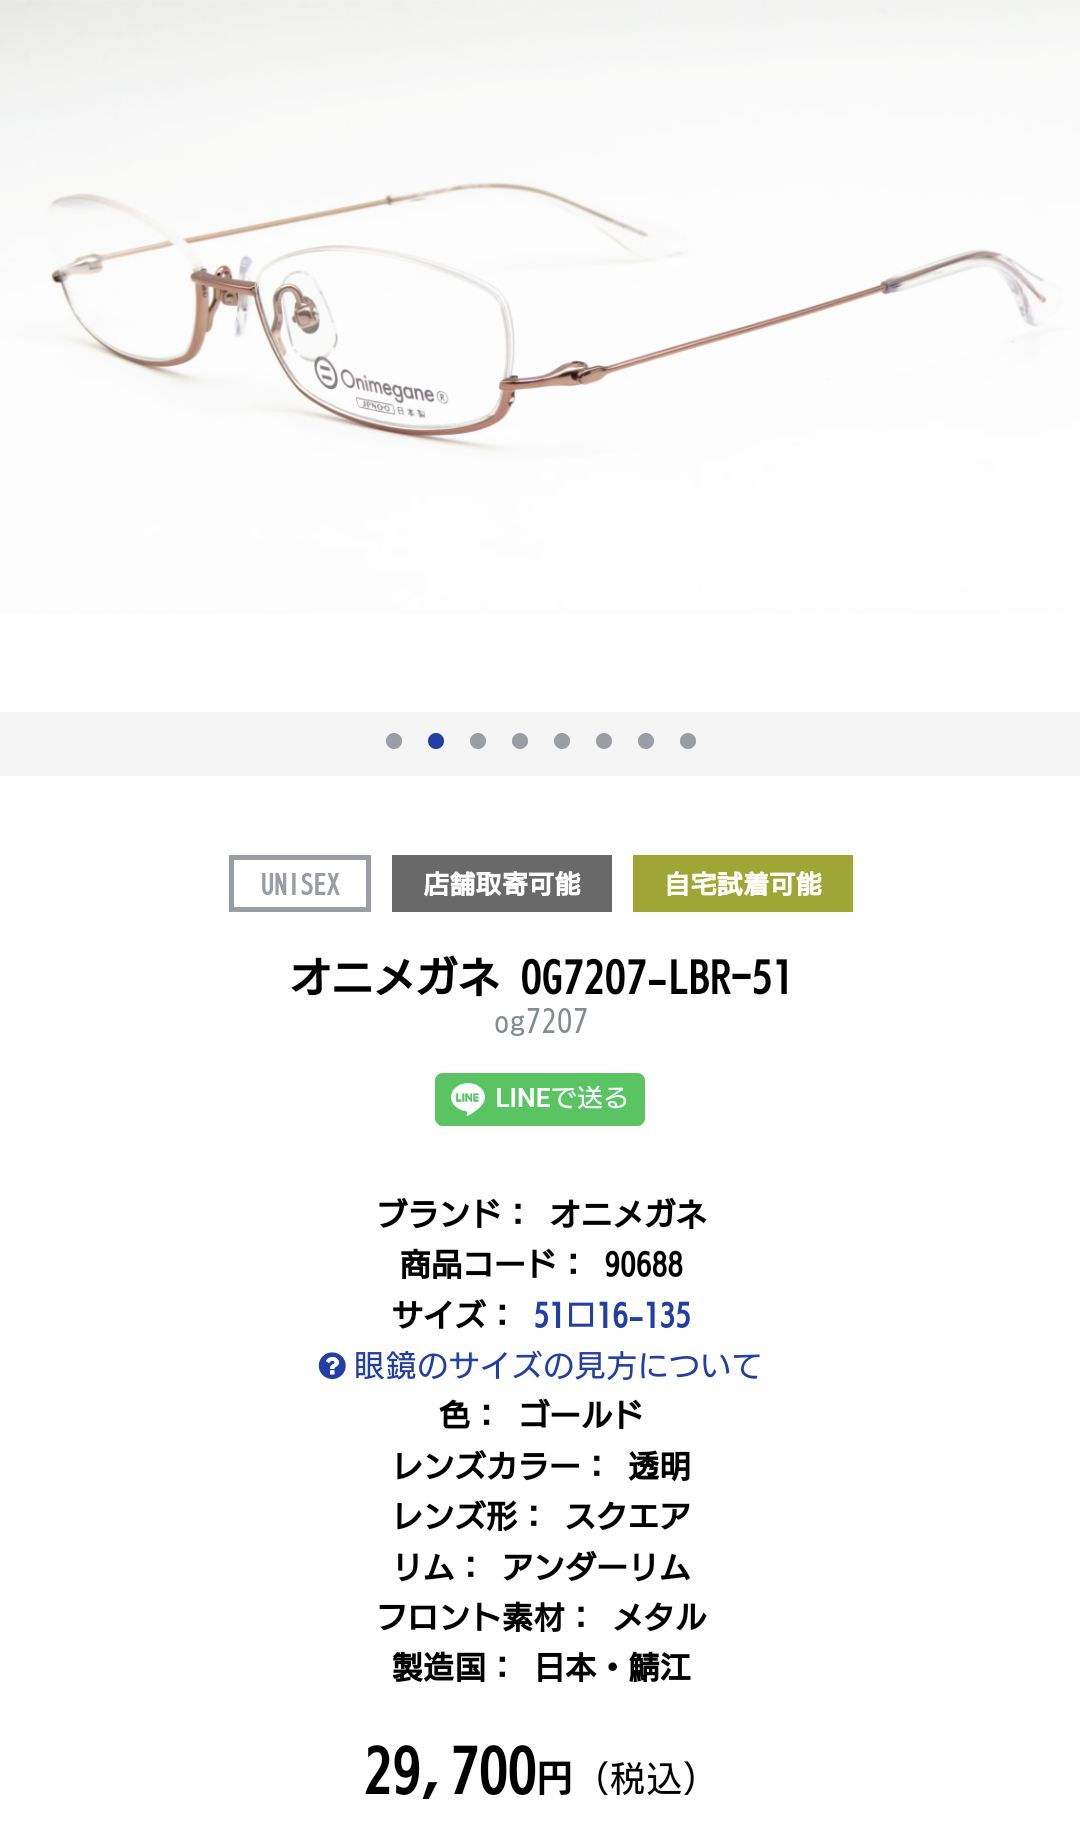Open 眼鏡のサイズの見方について help link
The image size is (1080, 1821).
[557, 1365]
